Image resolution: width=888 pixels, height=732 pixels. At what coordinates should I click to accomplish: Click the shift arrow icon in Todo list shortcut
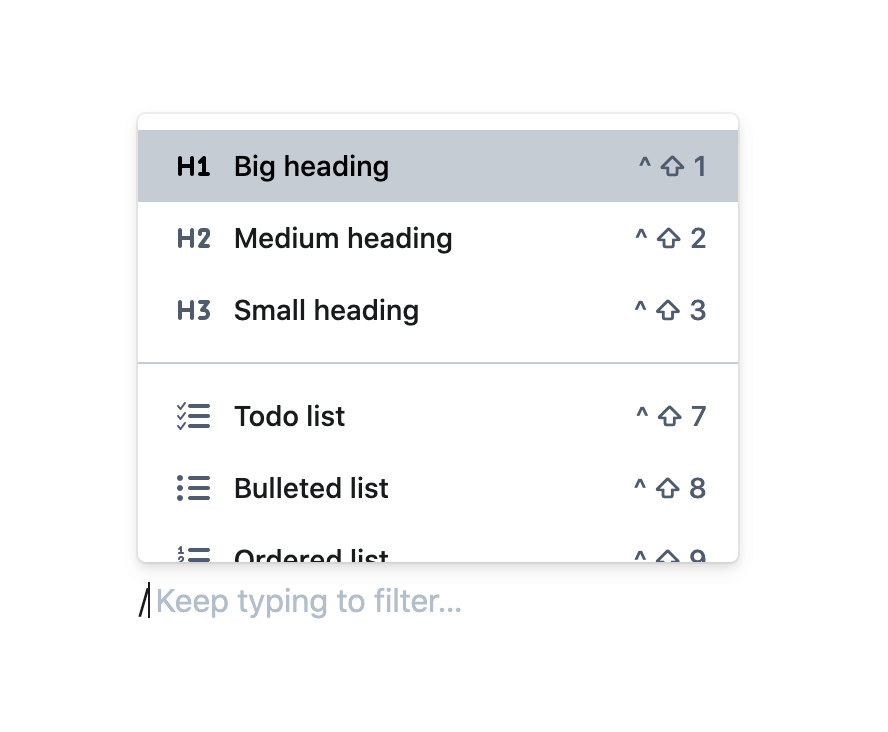point(669,416)
